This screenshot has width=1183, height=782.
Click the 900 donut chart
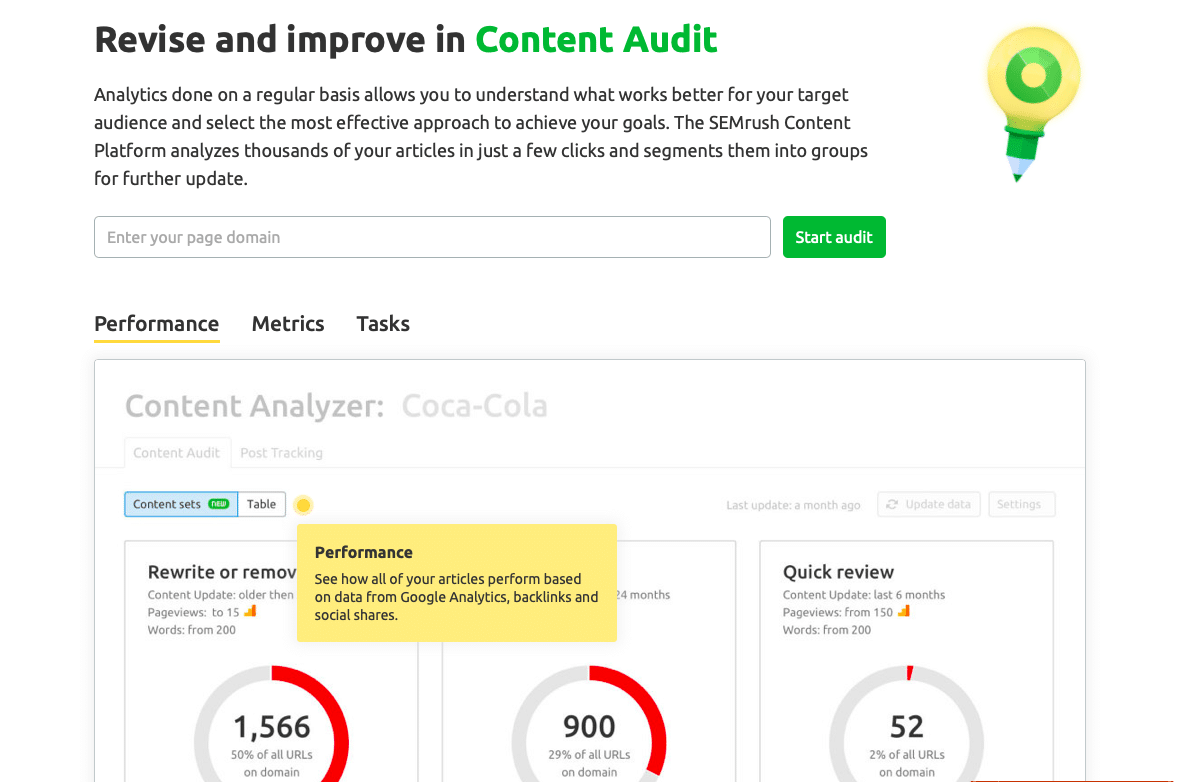click(589, 723)
